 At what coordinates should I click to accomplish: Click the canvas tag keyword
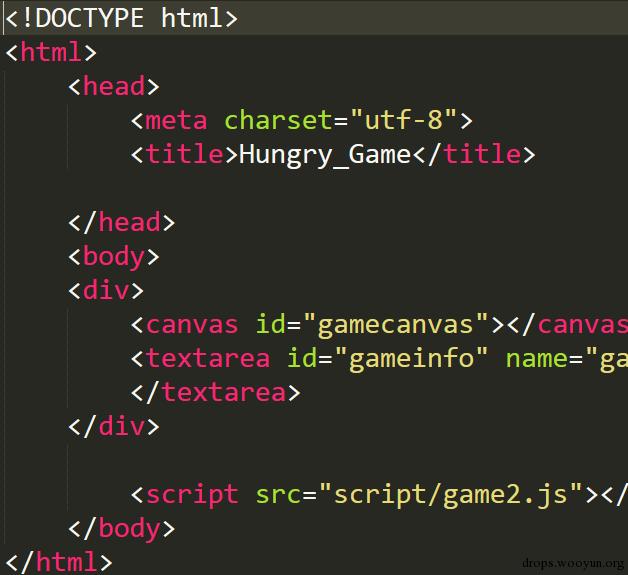(x=192, y=324)
